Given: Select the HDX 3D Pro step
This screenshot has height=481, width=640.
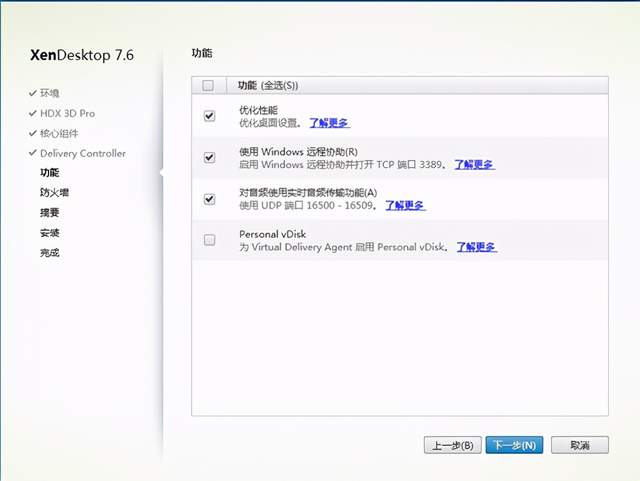Looking at the screenshot, I should point(68,114).
